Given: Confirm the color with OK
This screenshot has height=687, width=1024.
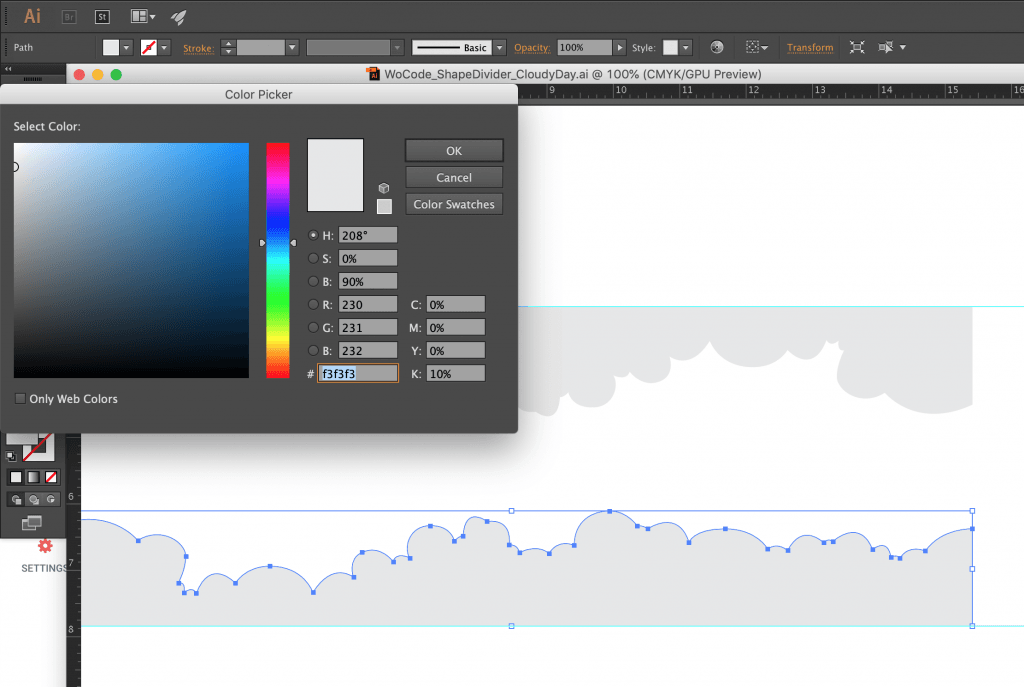Looking at the screenshot, I should tap(453, 150).
